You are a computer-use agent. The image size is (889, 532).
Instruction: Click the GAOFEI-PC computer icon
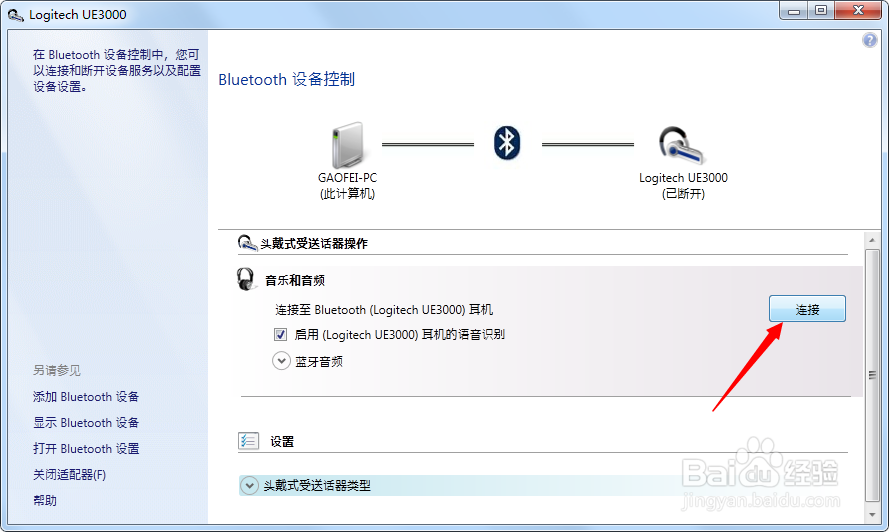[347, 145]
